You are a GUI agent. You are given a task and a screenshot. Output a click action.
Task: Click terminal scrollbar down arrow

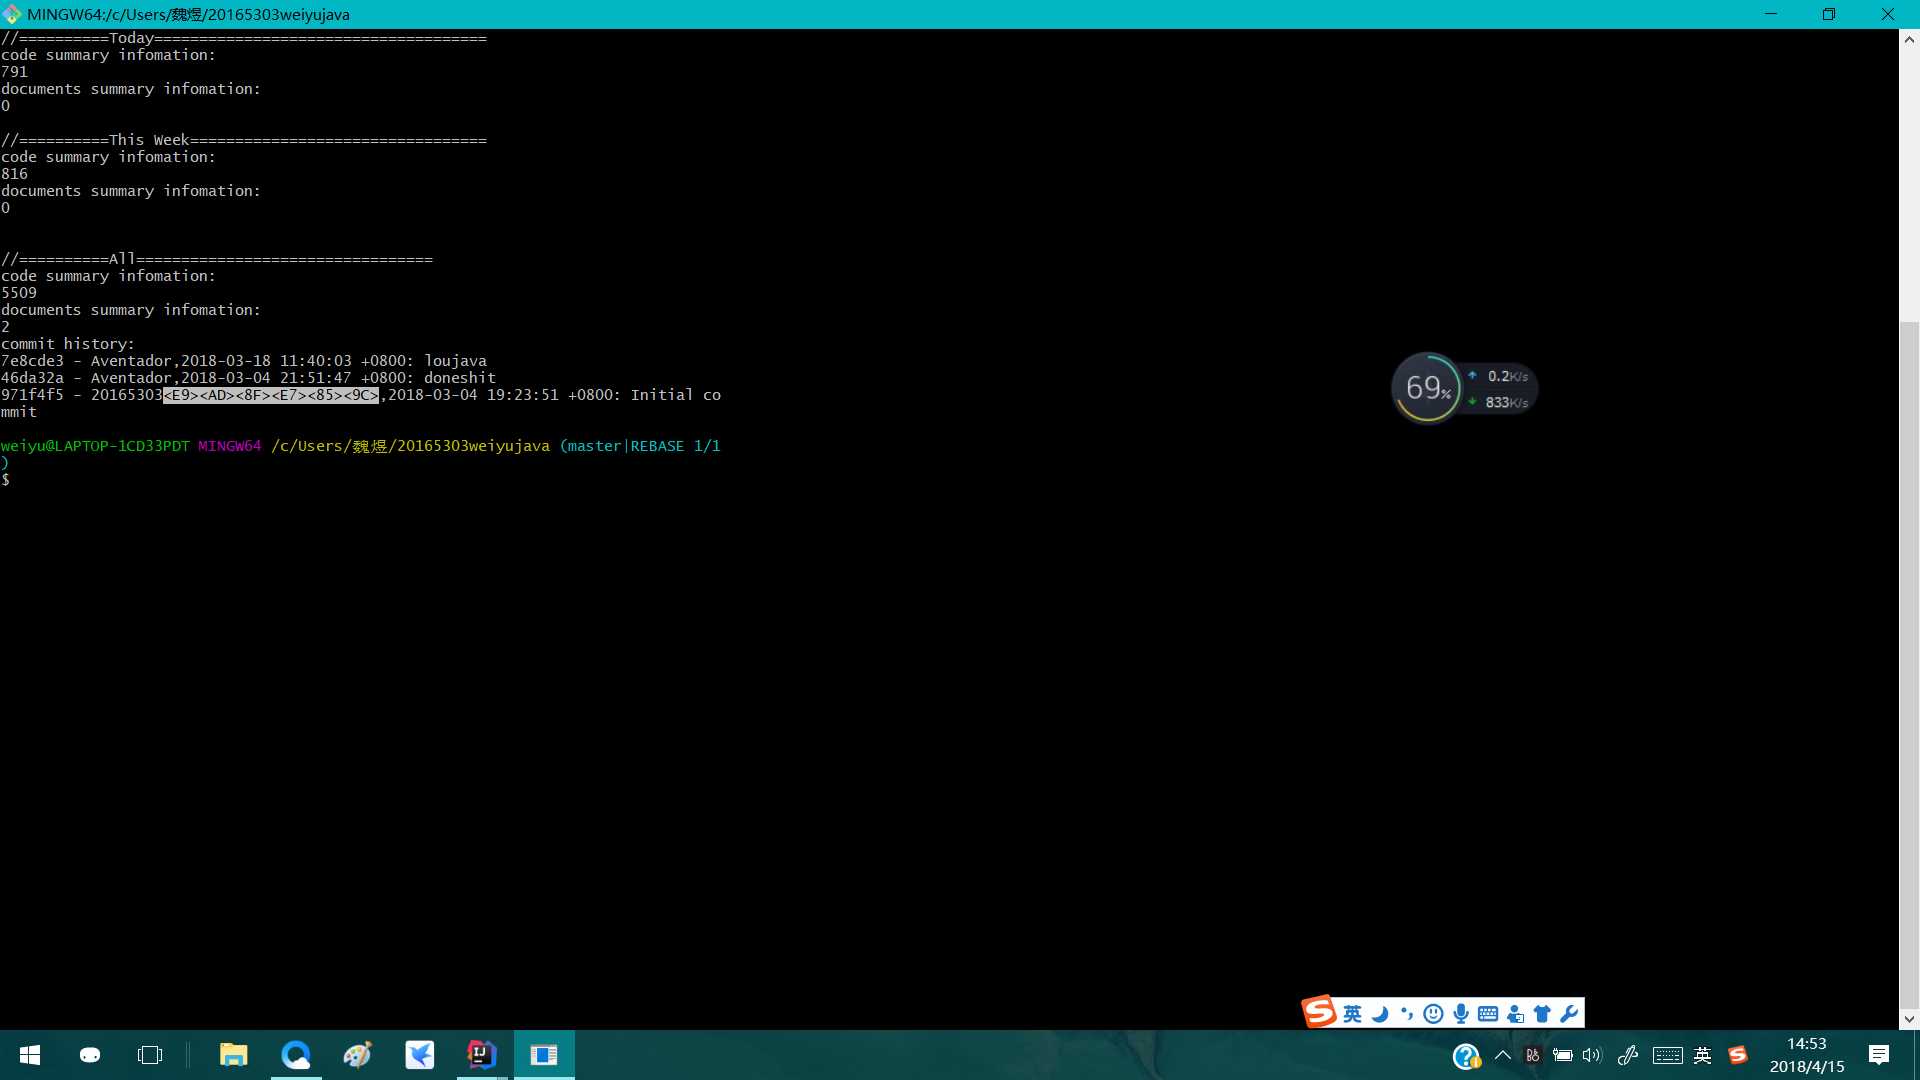tap(1909, 1019)
